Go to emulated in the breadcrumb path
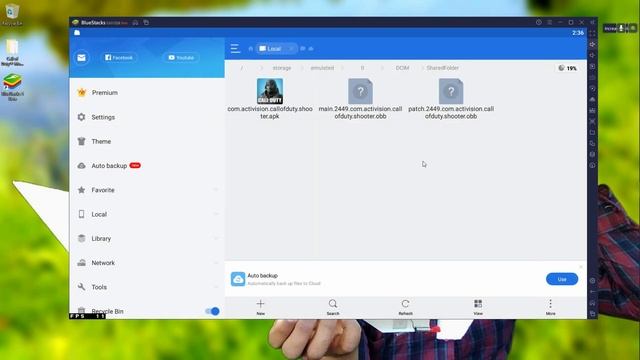The image size is (640, 360). tap(322, 68)
